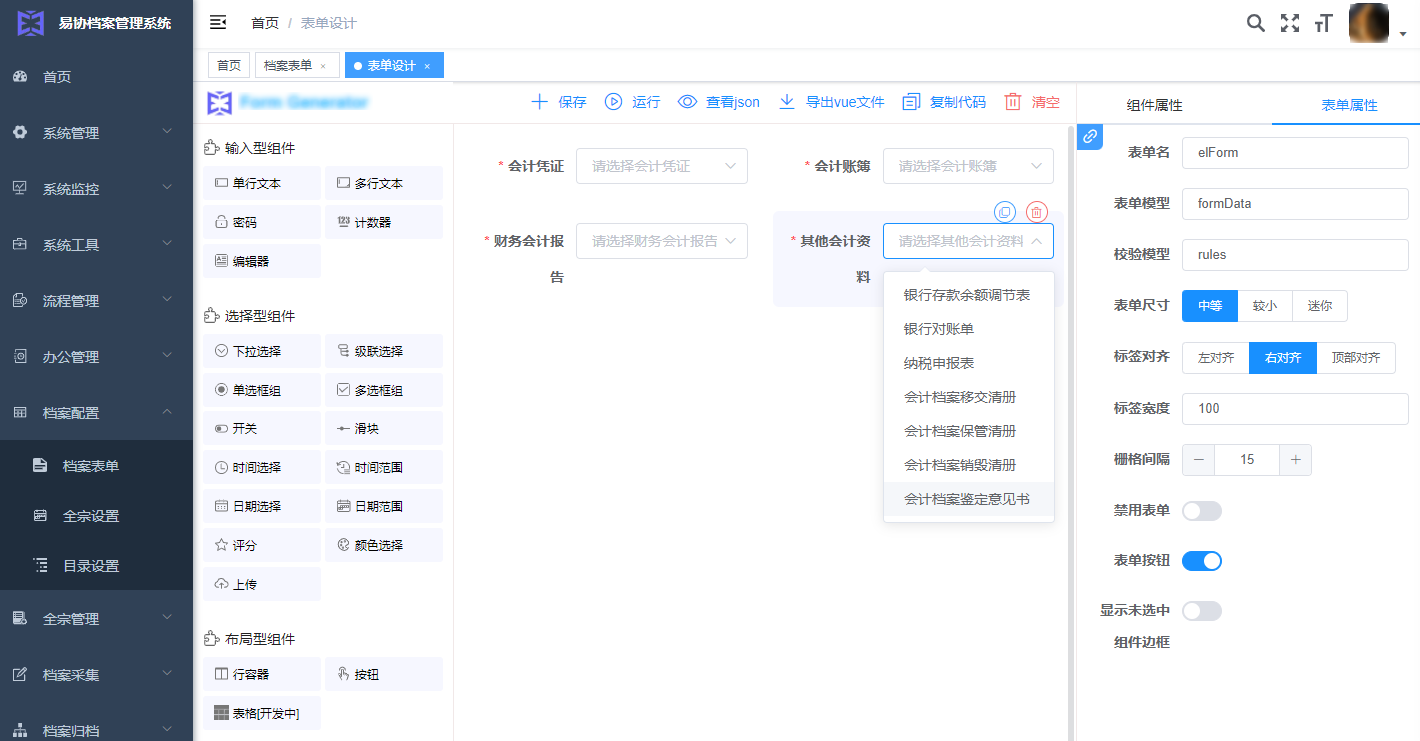Screen dimensions: 1420x741
Task: Collapse sidebar with the hamburger icon
Action: tap(217, 22)
